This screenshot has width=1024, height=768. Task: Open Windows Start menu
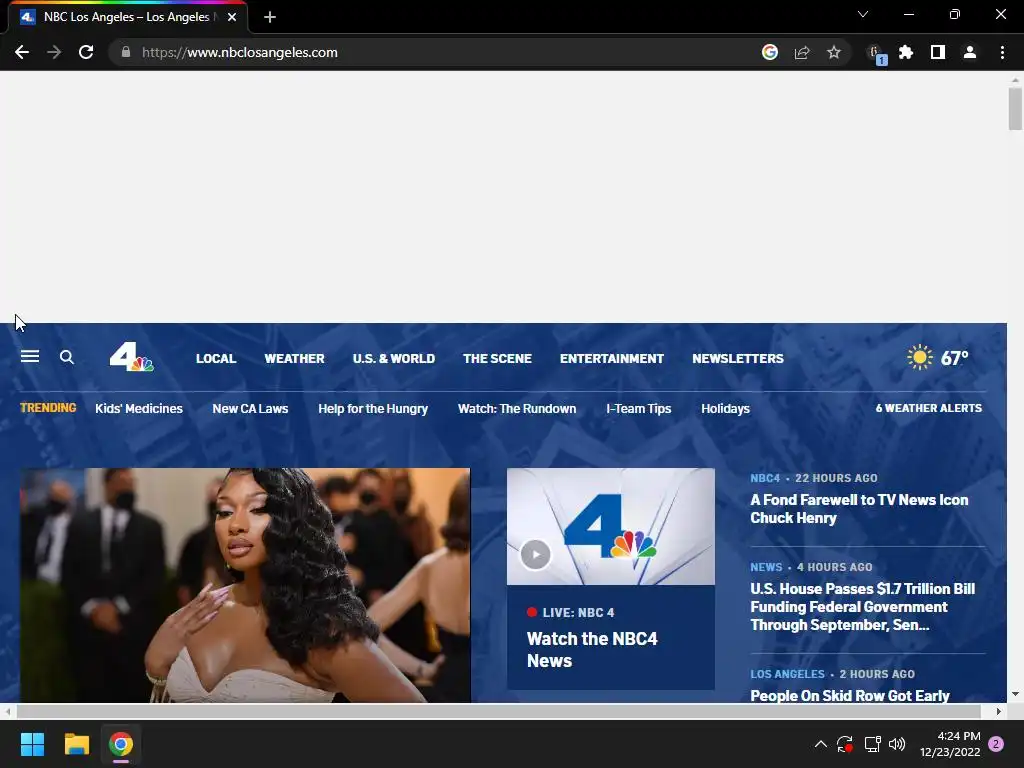(x=32, y=744)
